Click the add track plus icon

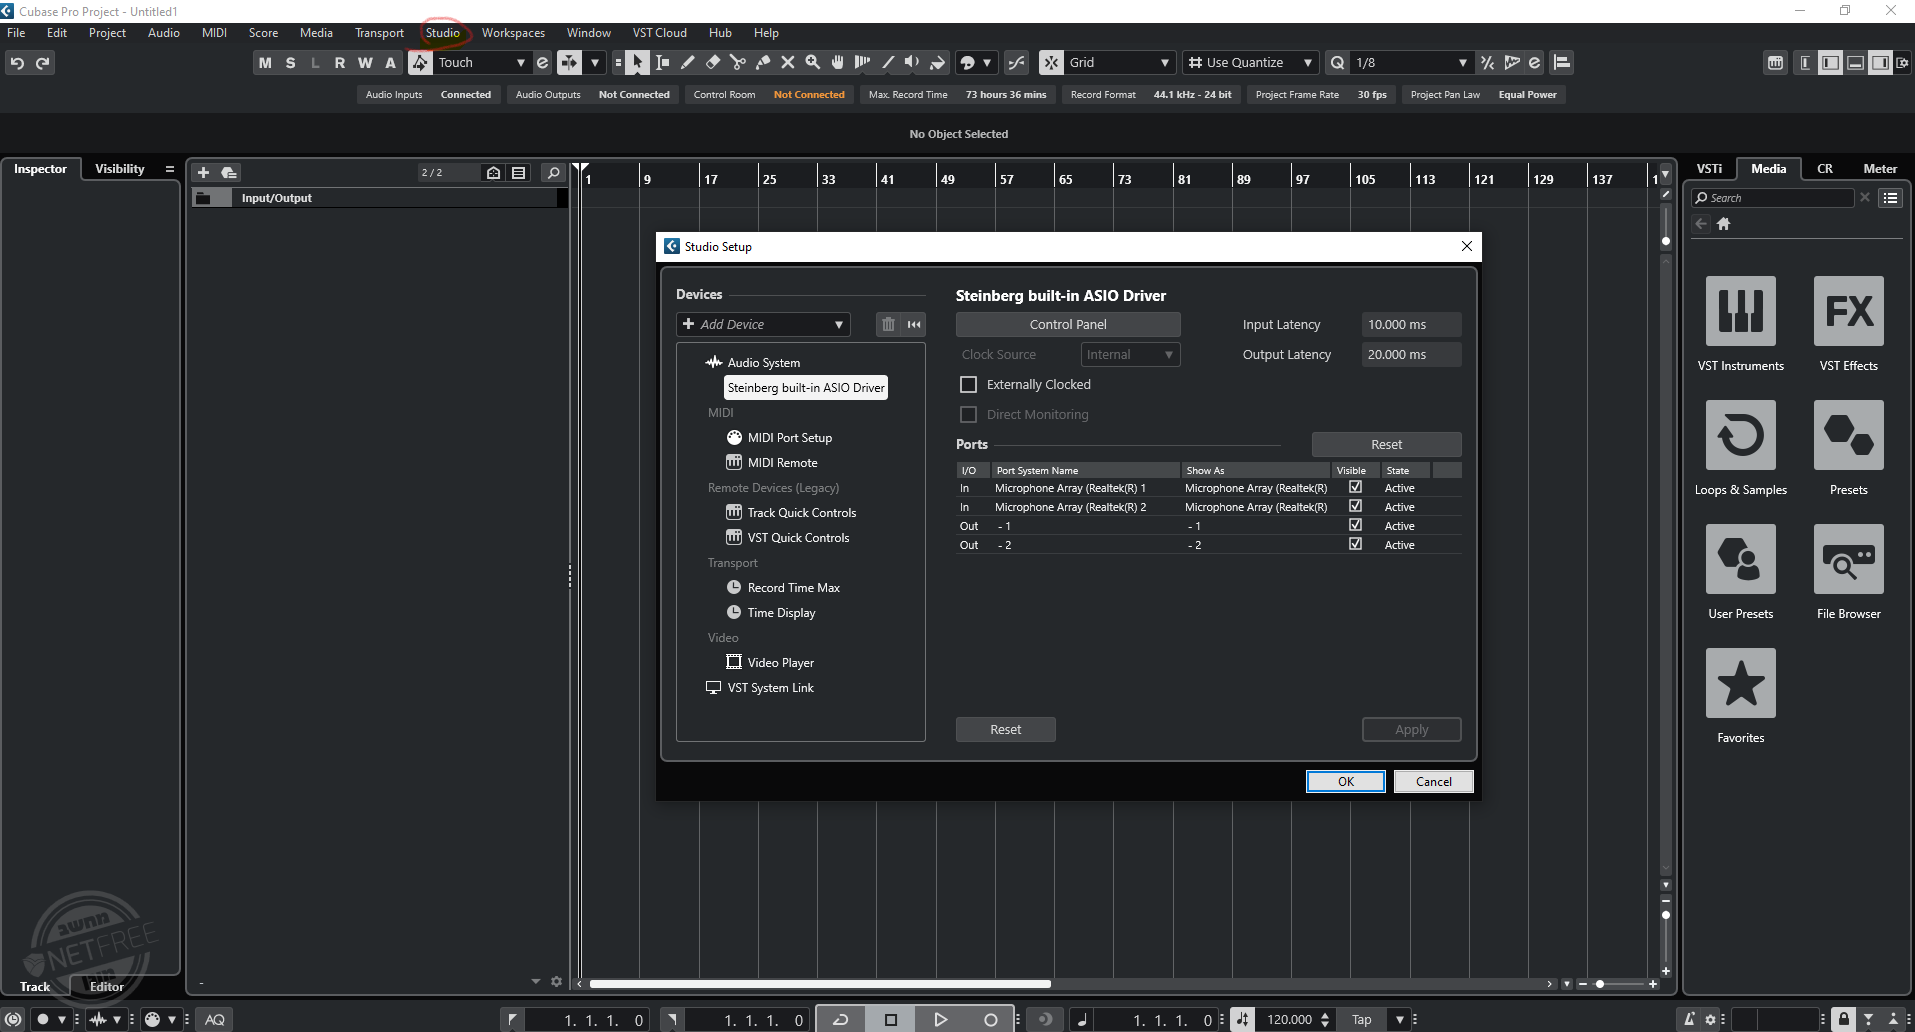point(203,172)
